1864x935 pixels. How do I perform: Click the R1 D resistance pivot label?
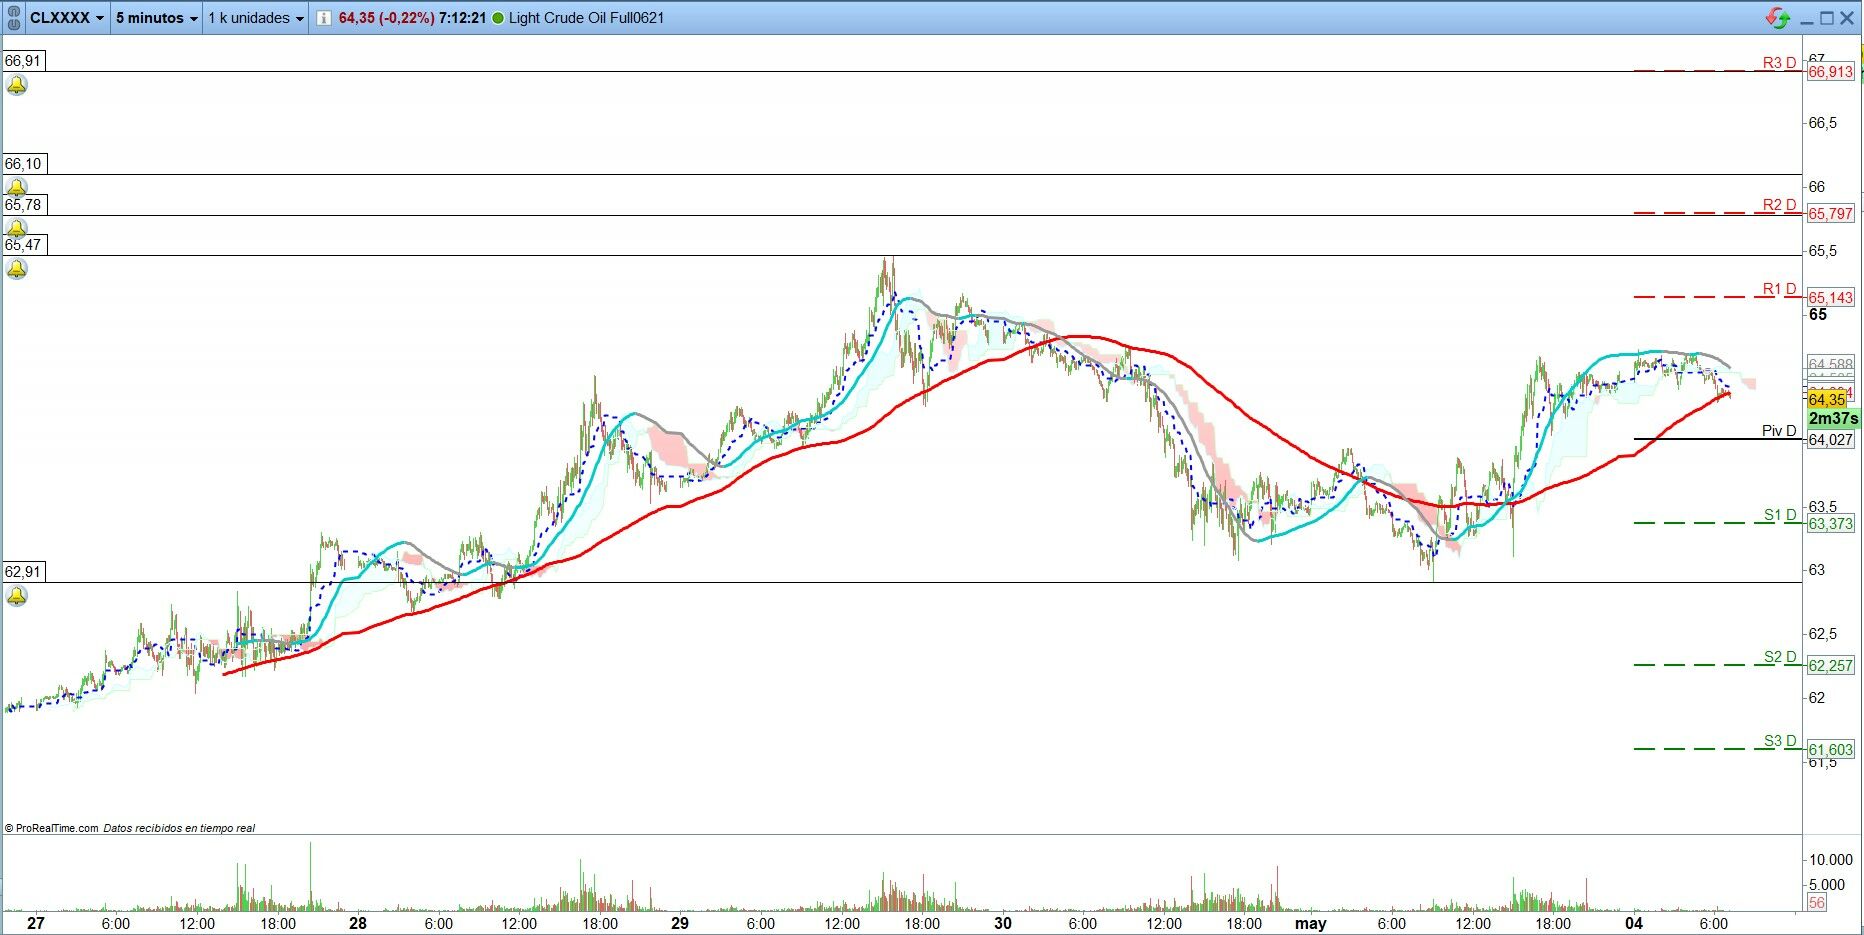pyautogui.click(x=1778, y=289)
